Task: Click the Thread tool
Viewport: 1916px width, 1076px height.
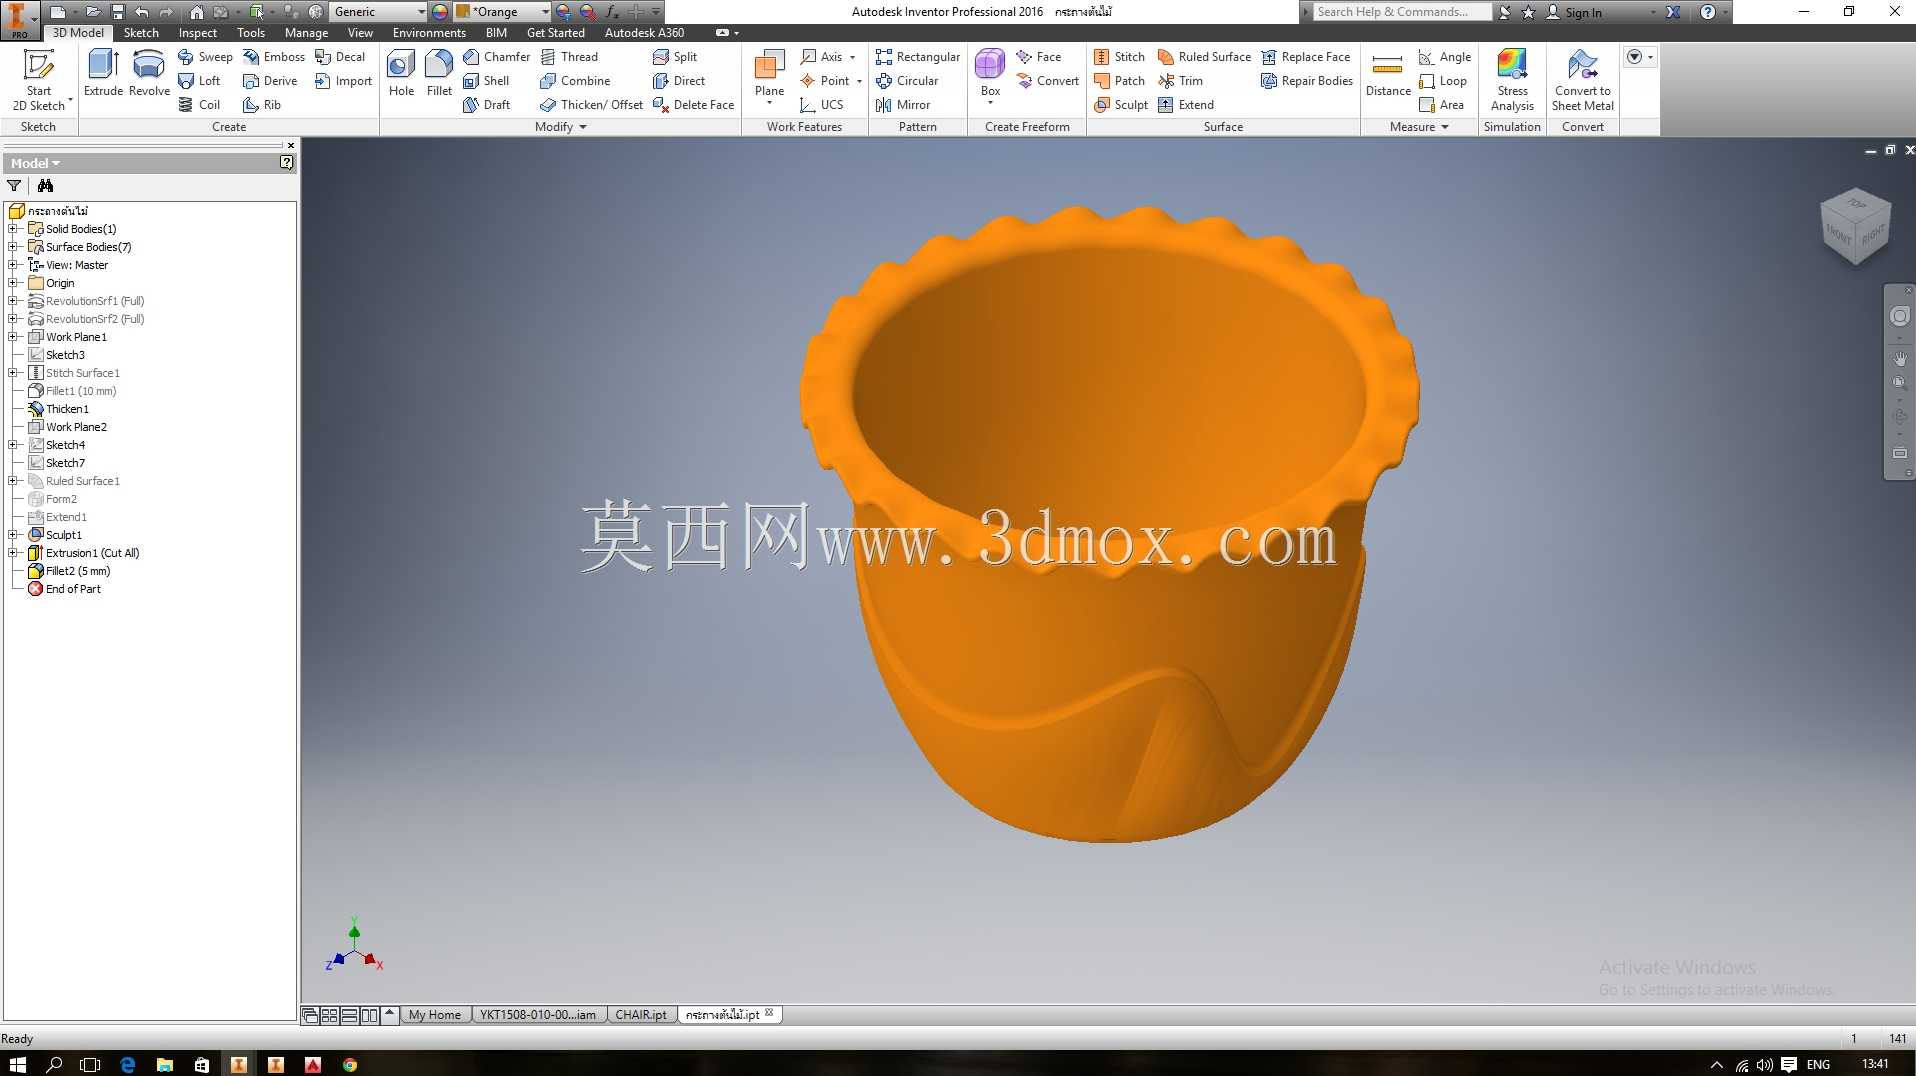Action: point(569,57)
